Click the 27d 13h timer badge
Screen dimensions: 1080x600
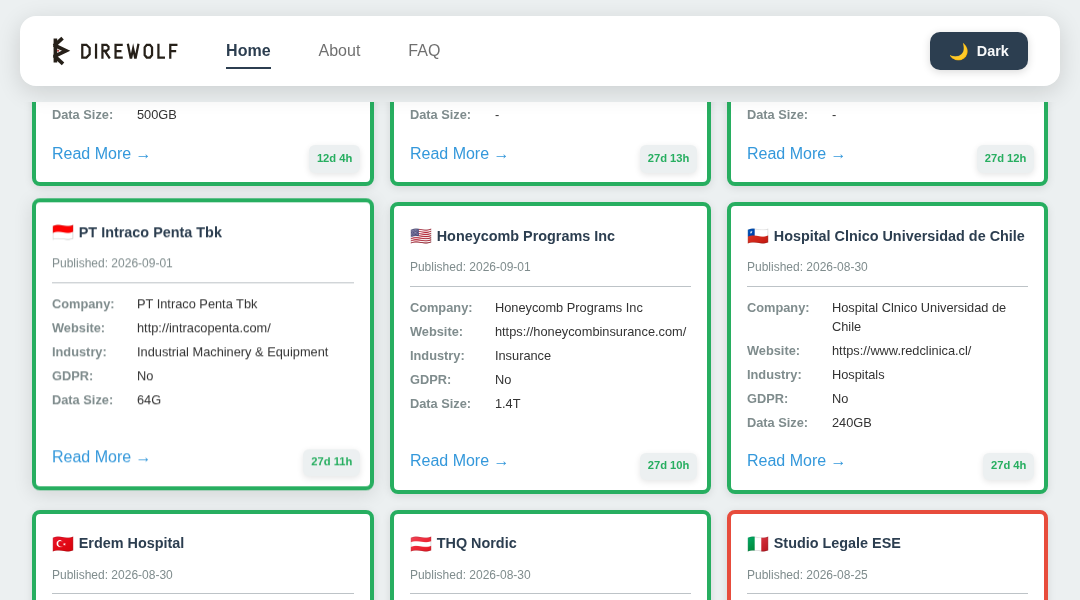pos(668,158)
